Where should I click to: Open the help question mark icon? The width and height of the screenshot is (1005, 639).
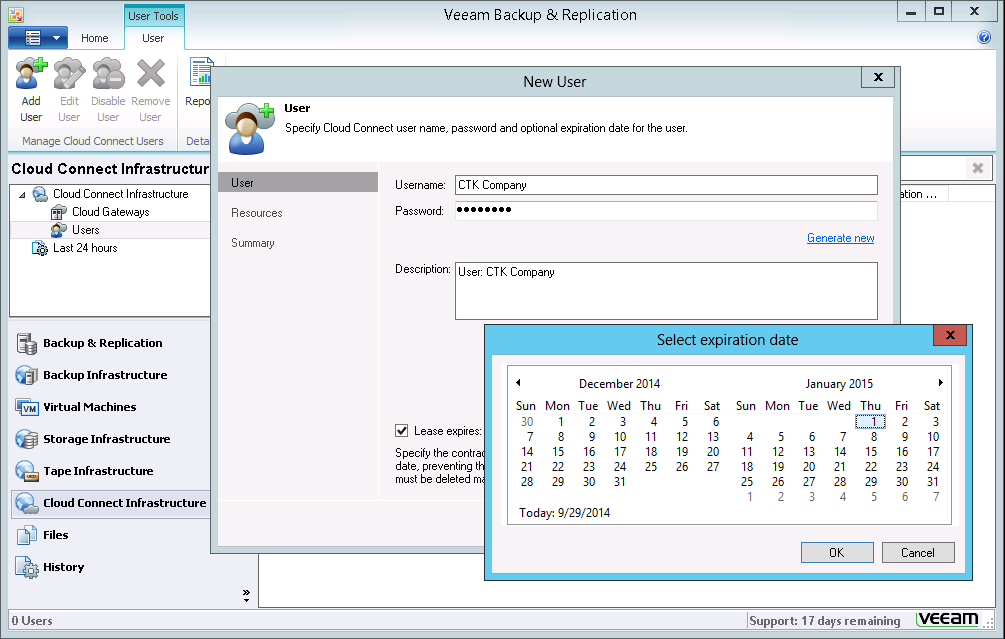click(984, 37)
